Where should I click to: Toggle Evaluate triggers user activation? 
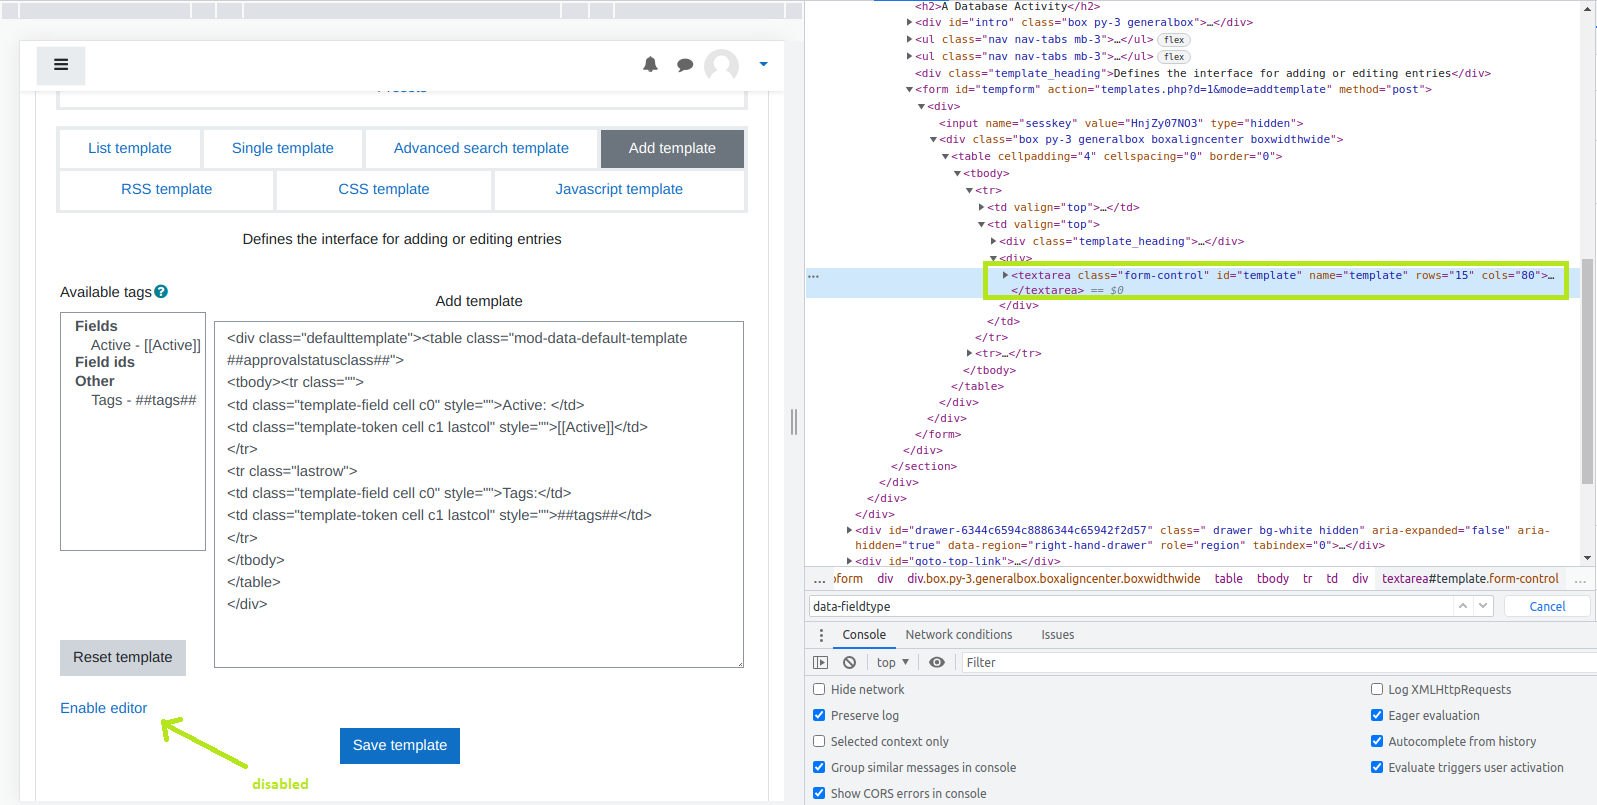[x=1377, y=767]
